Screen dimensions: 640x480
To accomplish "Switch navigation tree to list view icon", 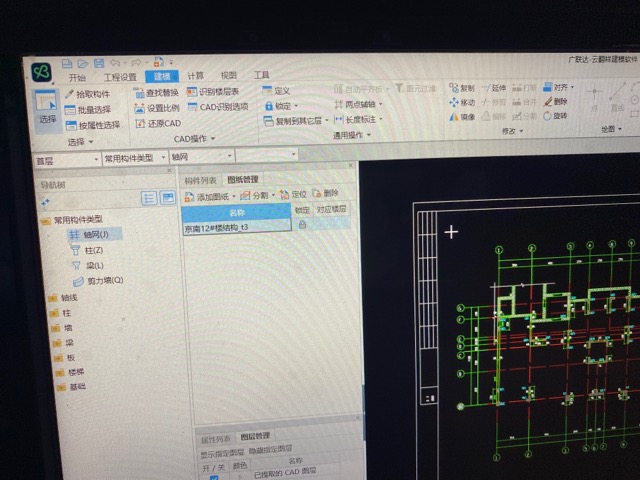I will pos(149,198).
